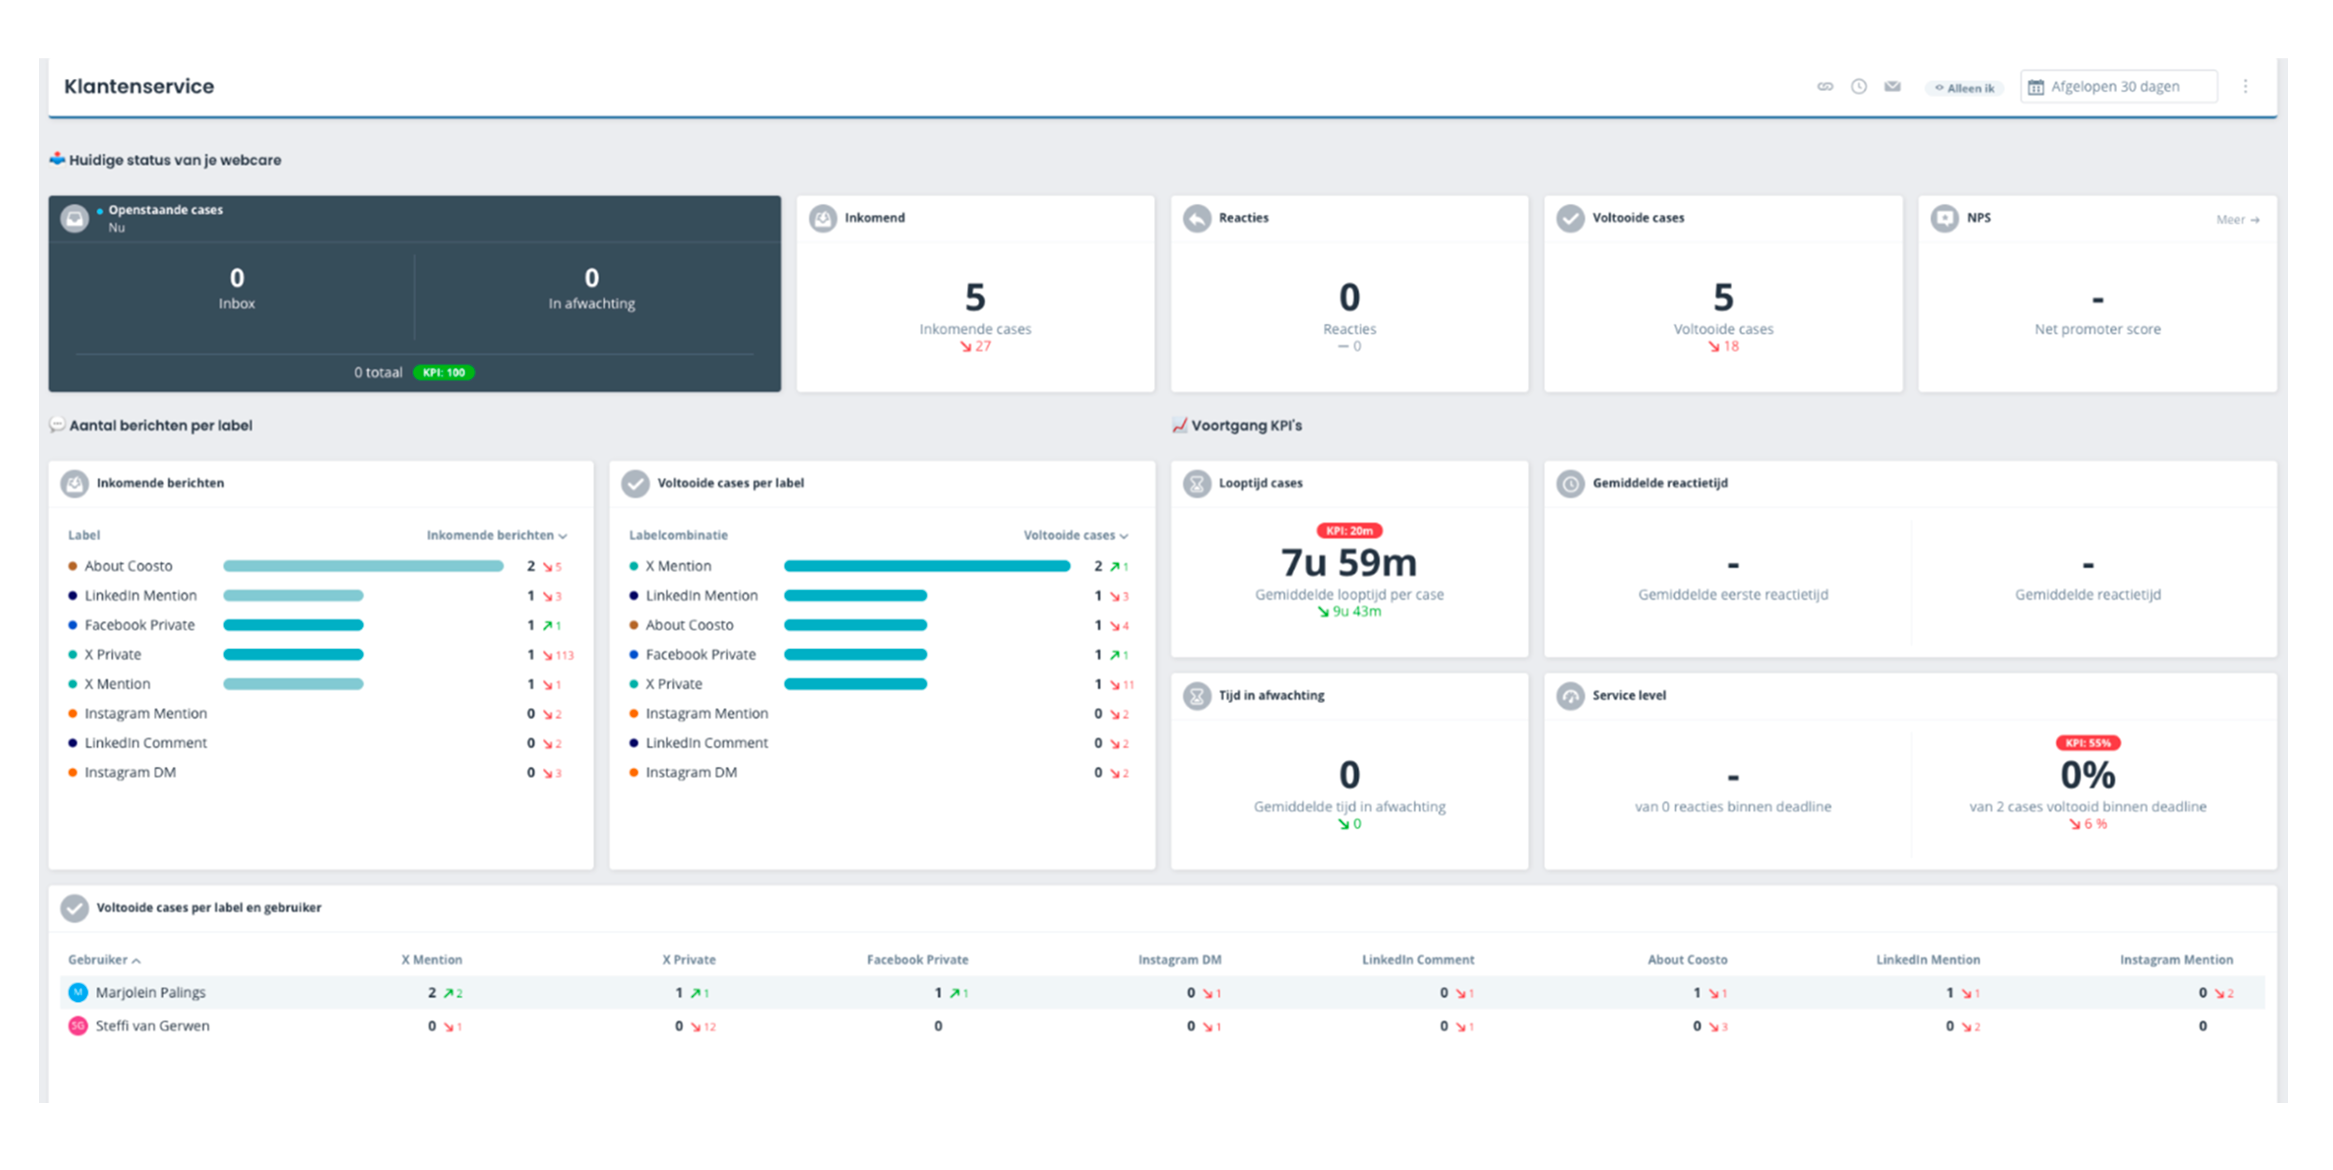2333x1170 pixels.
Task: Click the 'Labelcombinatie' column header
Action: tap(678, 536)
